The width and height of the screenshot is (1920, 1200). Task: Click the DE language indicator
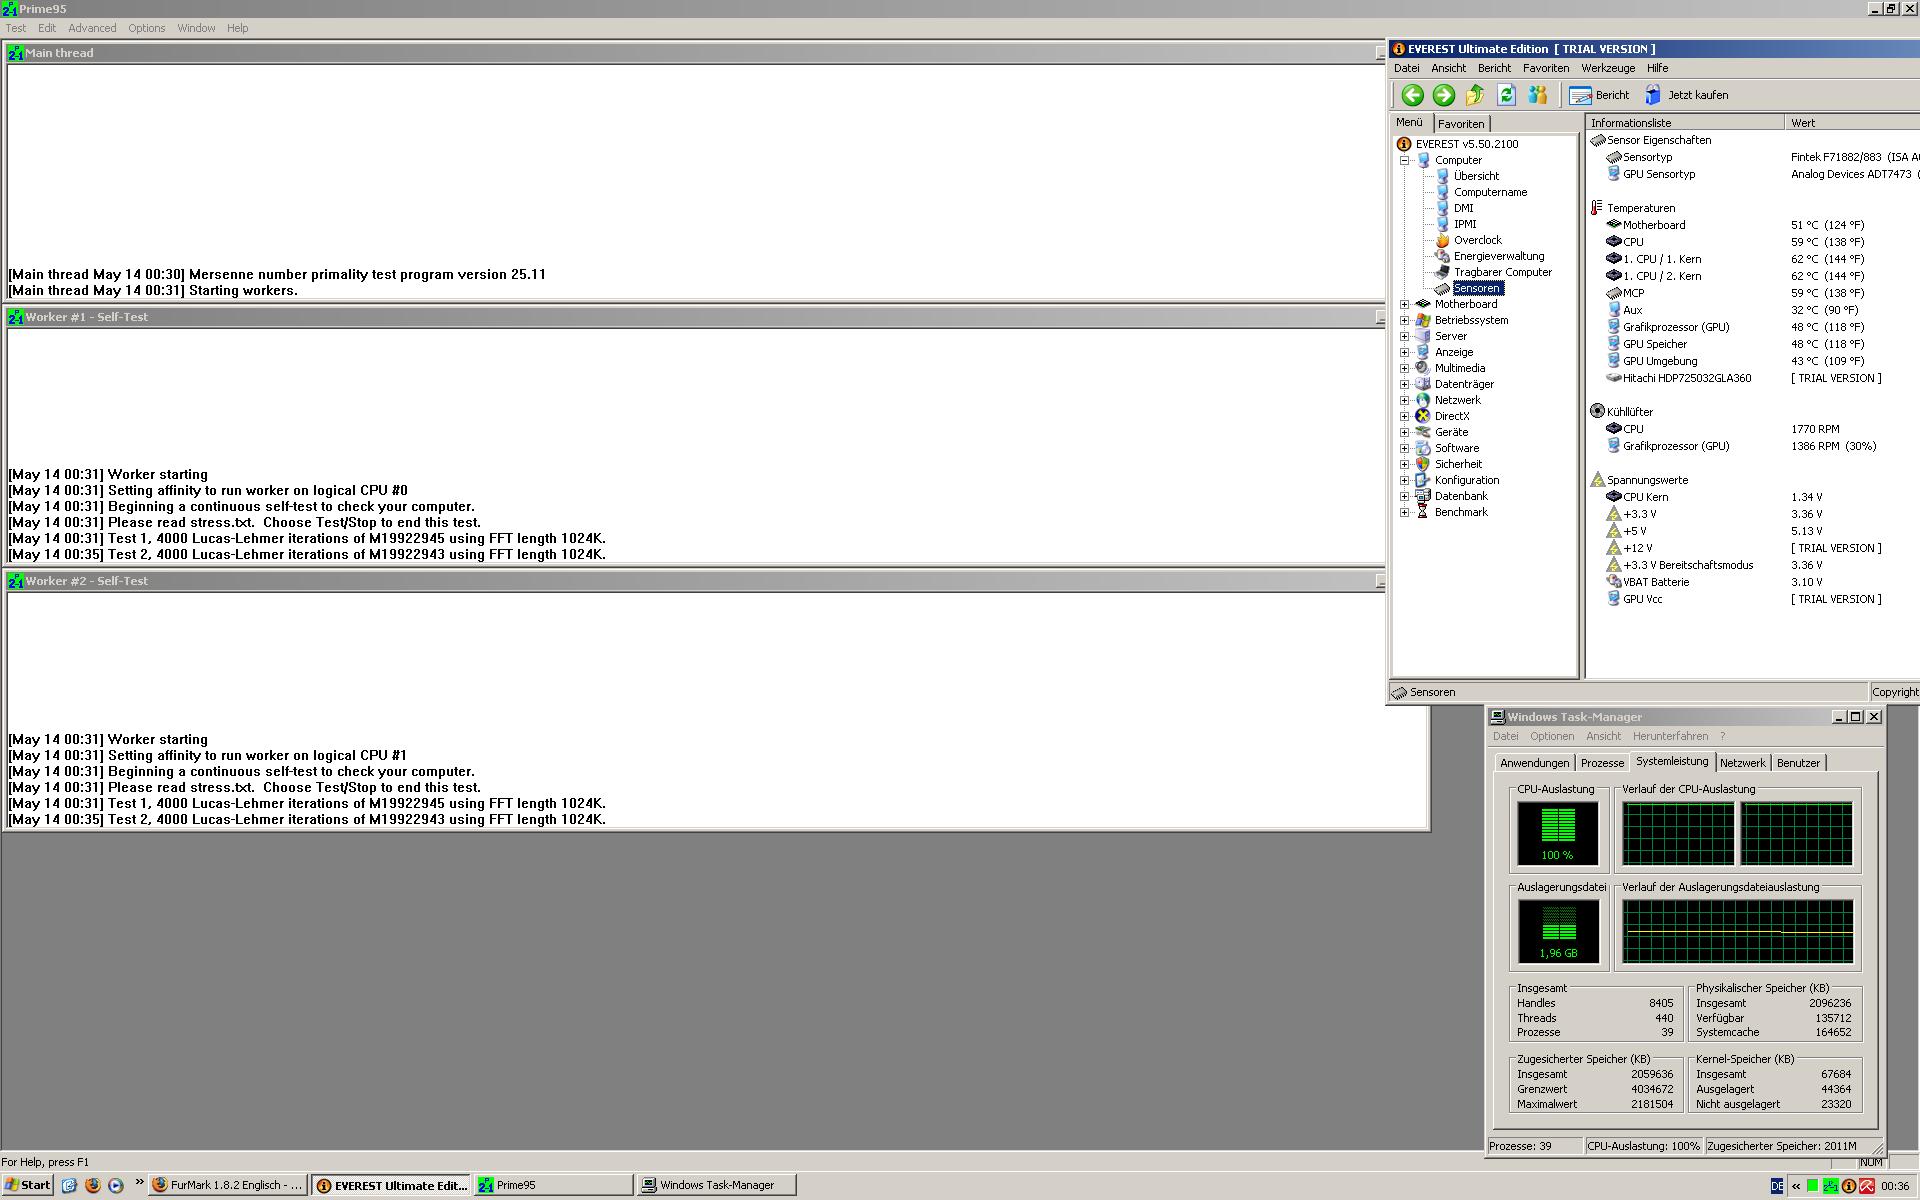(x=1776, y=1186)
